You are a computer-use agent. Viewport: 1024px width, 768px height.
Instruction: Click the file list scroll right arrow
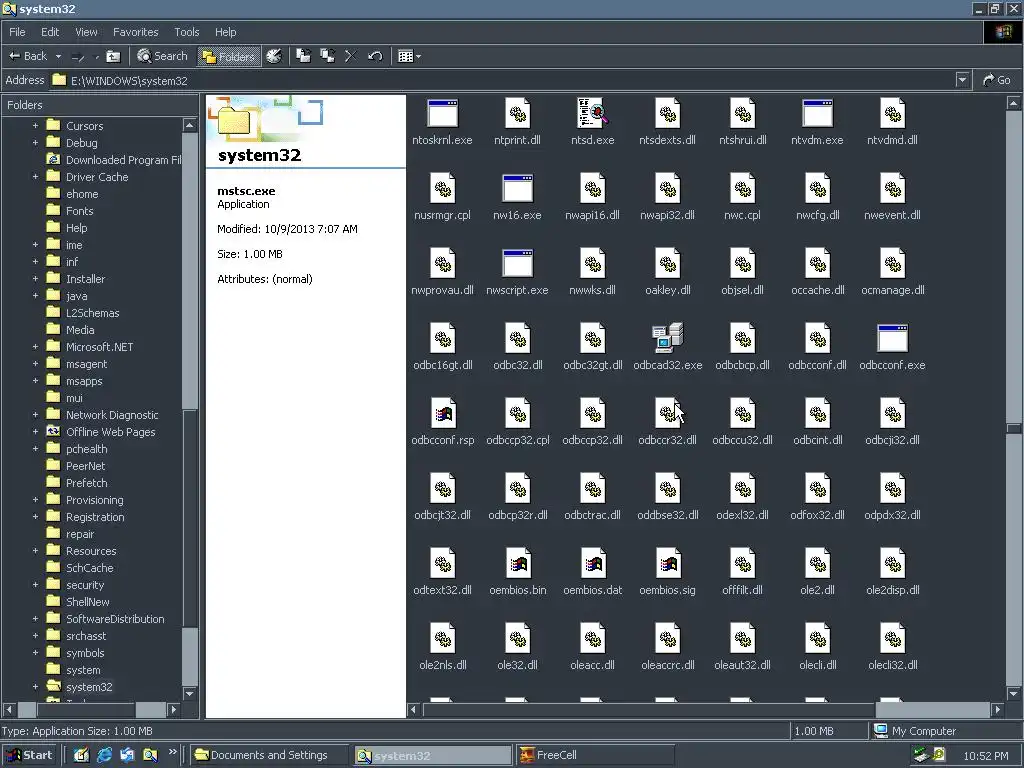coord(997,709)
